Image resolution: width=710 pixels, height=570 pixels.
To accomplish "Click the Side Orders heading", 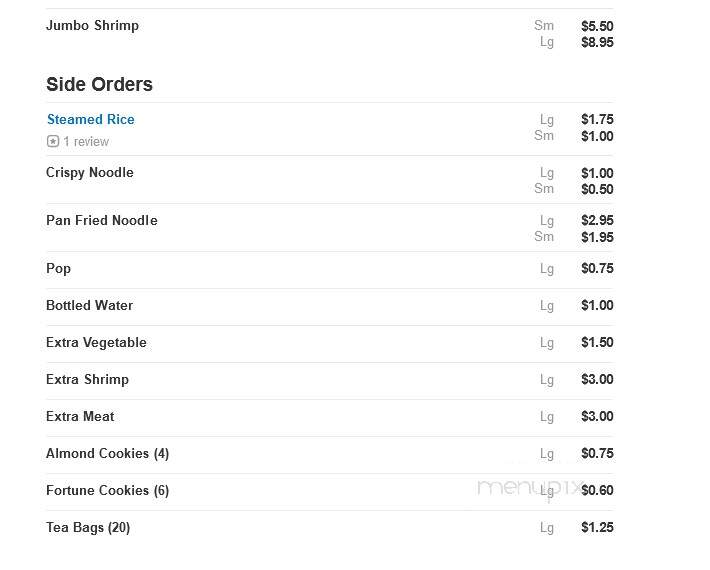I will tap(99, 84).
